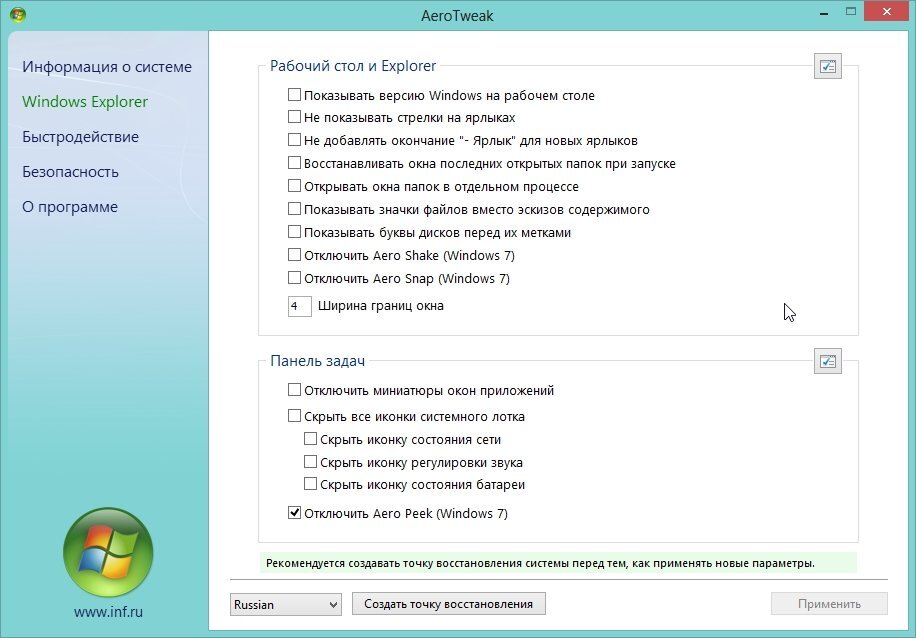The height and width of the screenshot is (638, 916).
Task: Close the AeroTweak window
Action: [x=887, y=11]
